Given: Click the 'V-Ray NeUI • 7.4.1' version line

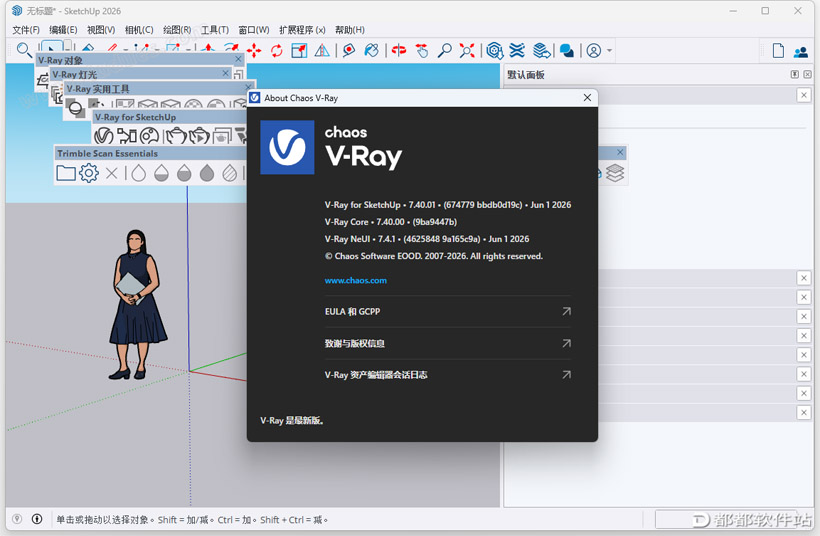Looking at the screenshot, I should [x=427, y=239].
